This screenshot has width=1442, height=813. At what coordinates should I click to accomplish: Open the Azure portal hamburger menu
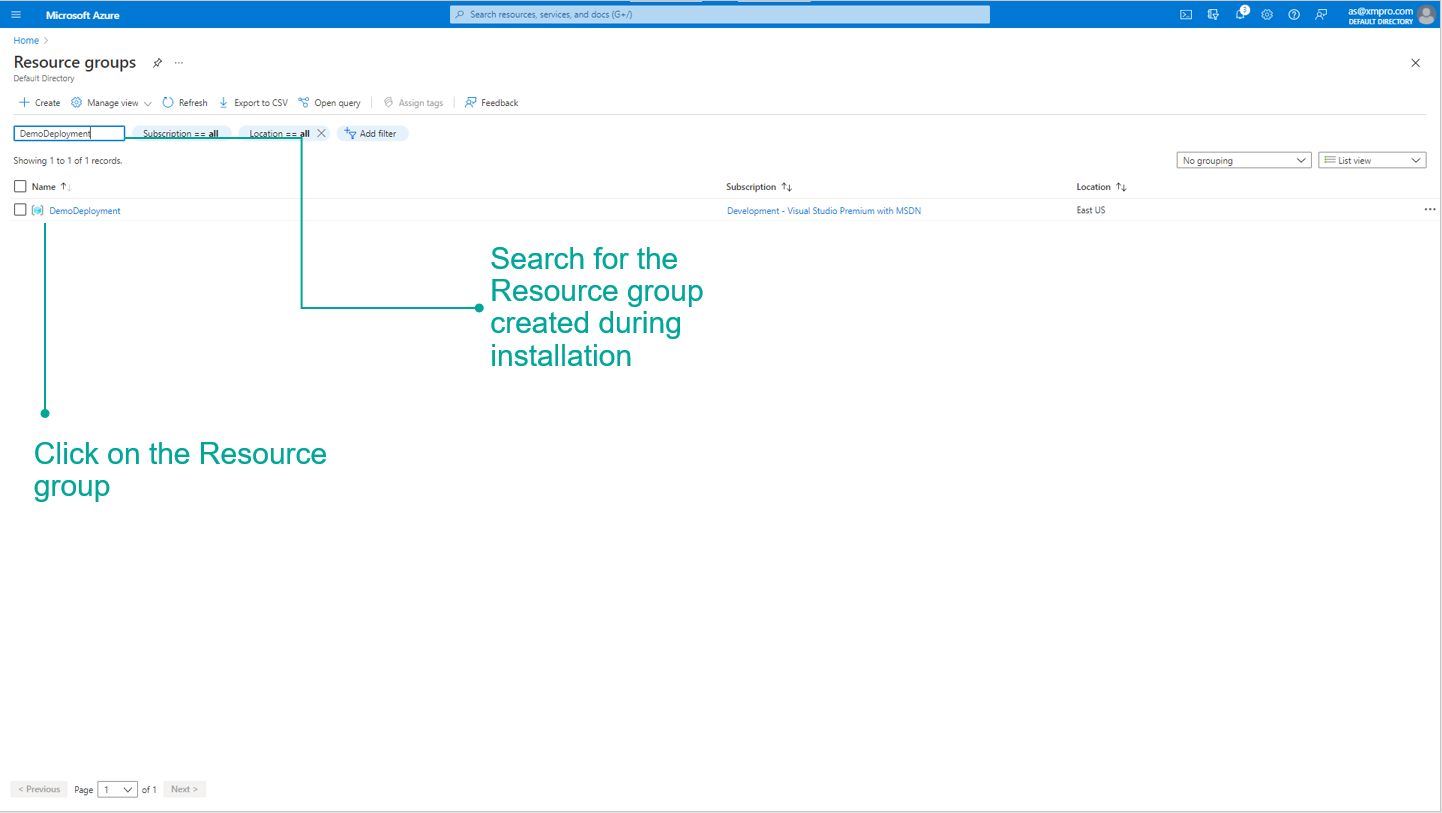[x=16, y=15]
